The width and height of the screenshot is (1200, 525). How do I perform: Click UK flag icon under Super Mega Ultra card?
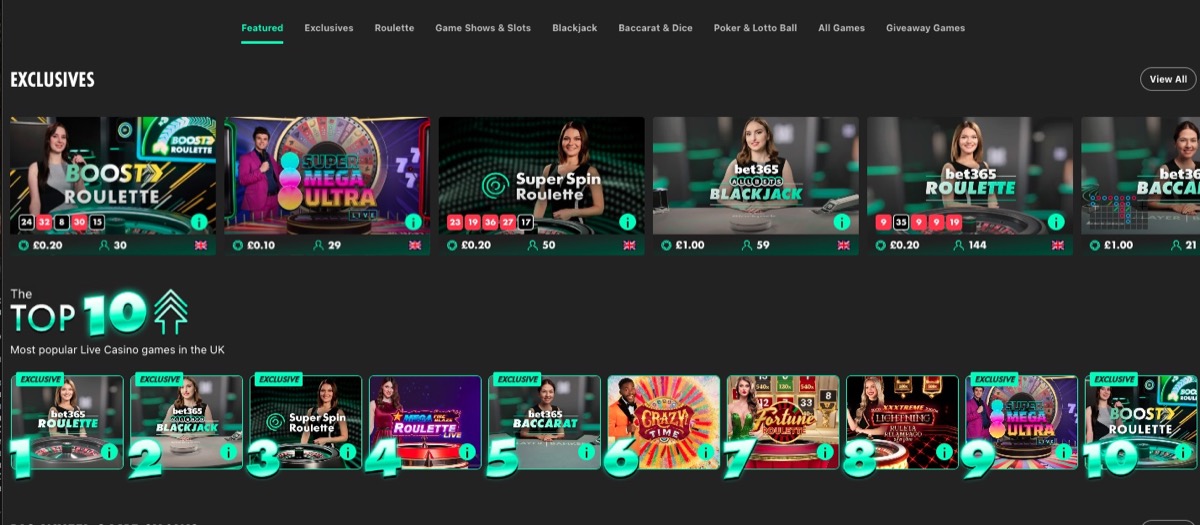coord(415,245)
